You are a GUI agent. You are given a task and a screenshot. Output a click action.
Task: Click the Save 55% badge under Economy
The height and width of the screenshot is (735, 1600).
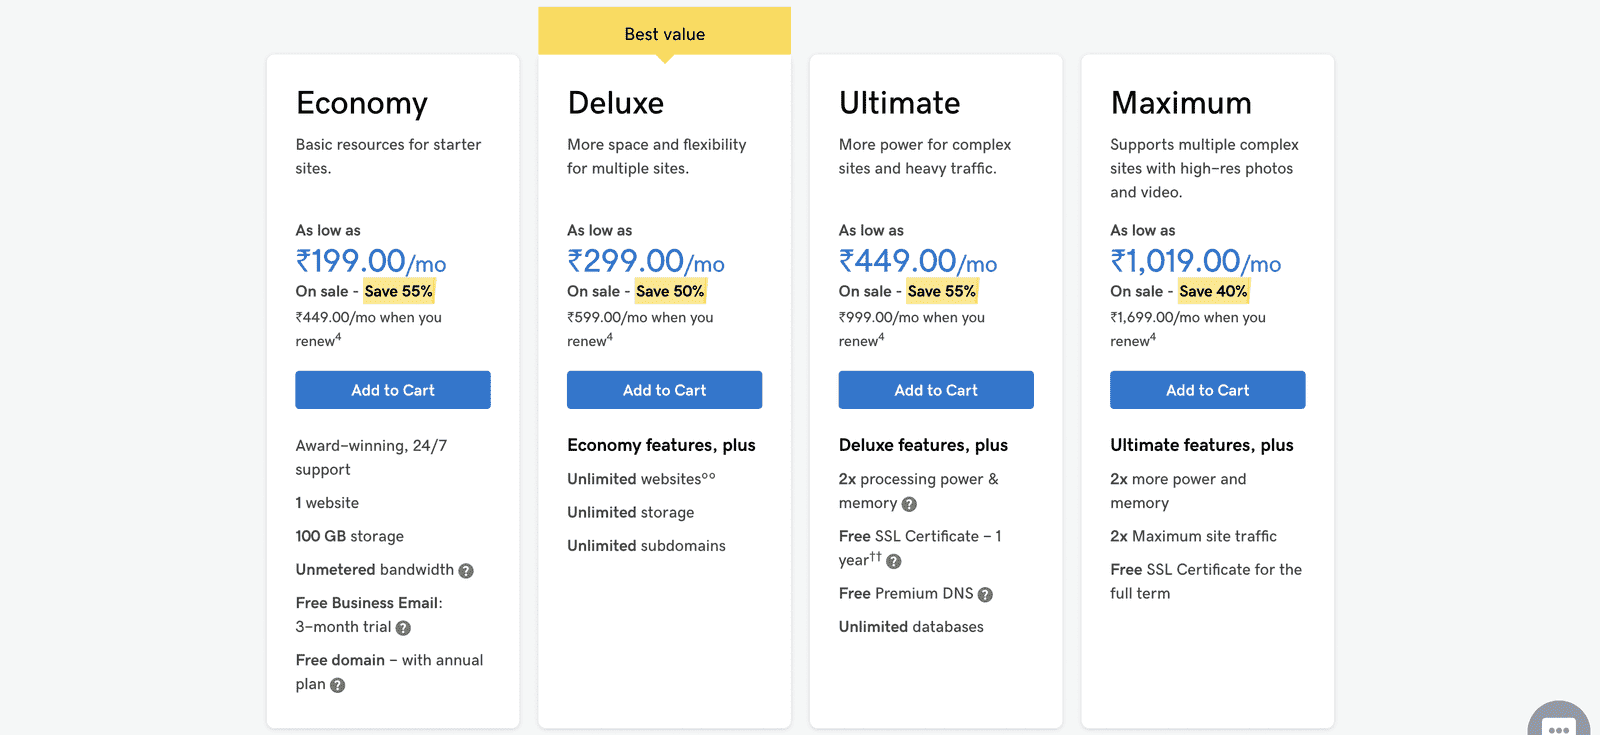[398, 291]
